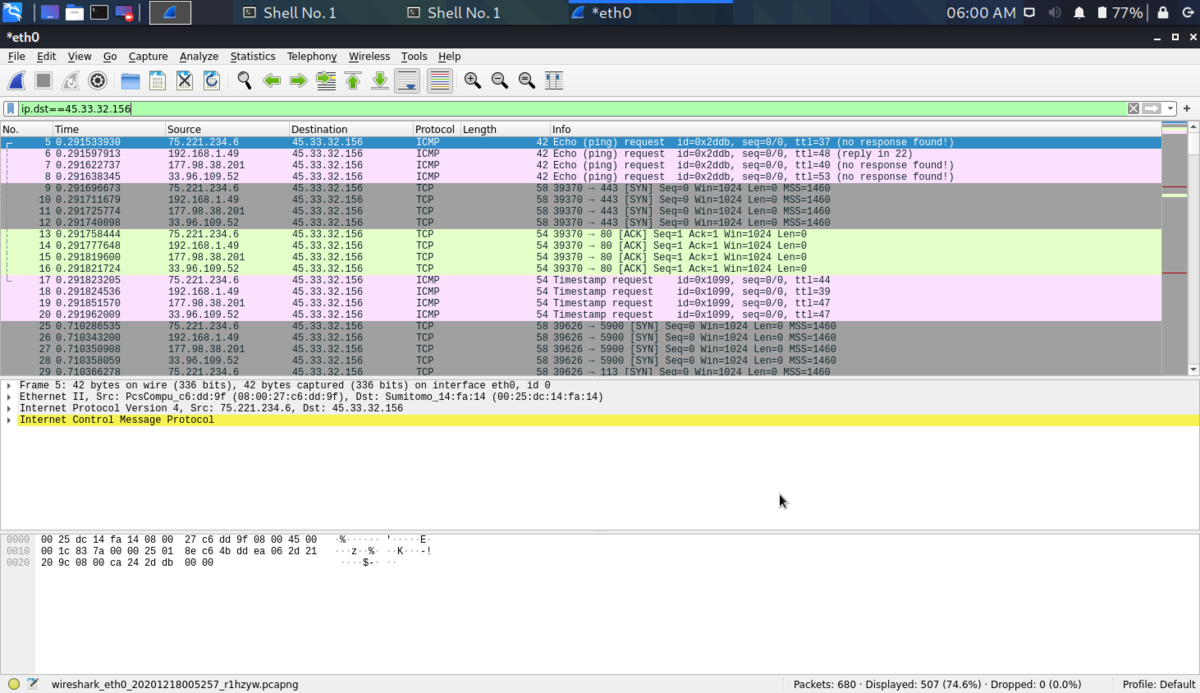
Task: Open display filter bookmarks
Action: click(10, 108)
